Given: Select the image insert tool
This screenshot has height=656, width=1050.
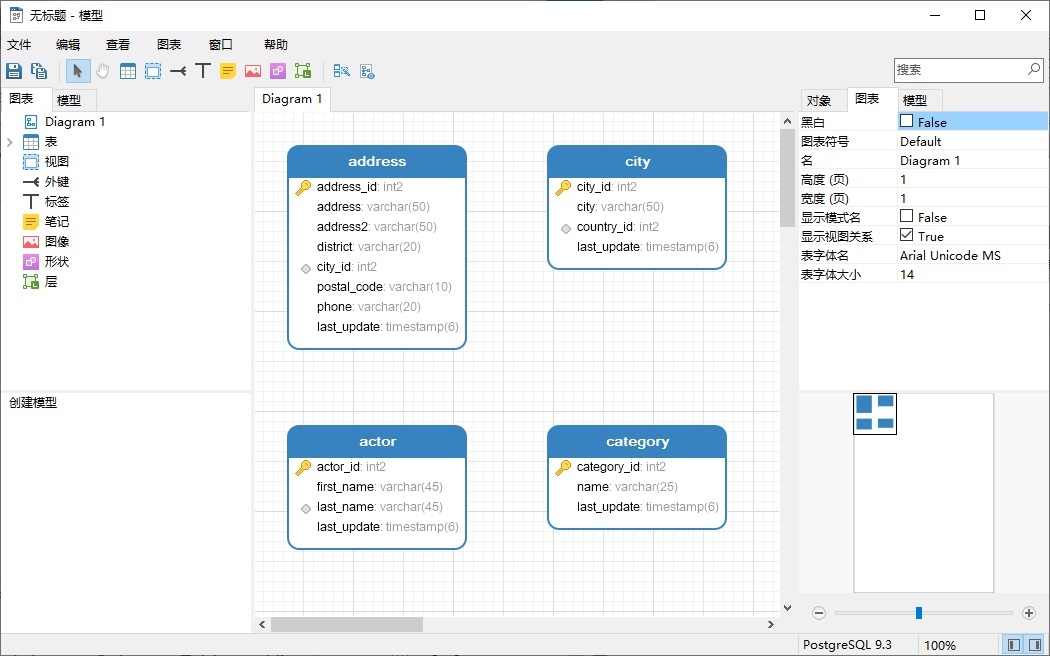Looking at the screenshot, I should (253, 70).
